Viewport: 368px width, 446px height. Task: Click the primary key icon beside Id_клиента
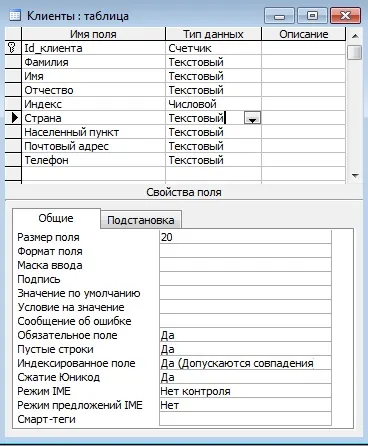coord(12,48)
